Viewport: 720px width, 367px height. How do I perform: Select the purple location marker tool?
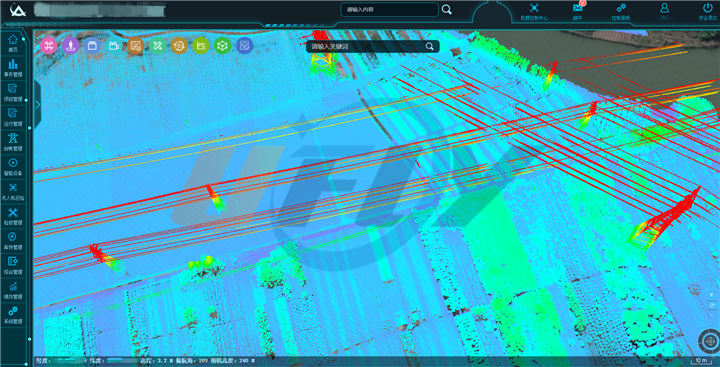coord(70,45)
